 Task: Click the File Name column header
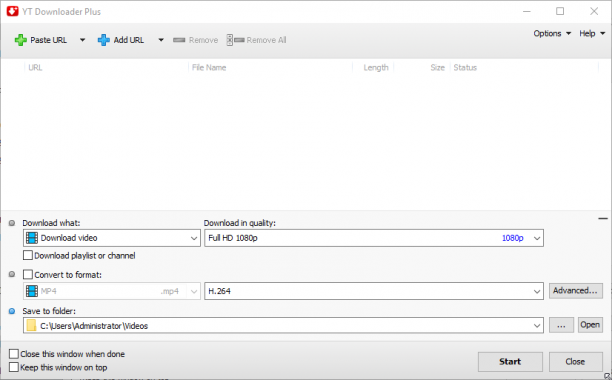coord(209,67)
